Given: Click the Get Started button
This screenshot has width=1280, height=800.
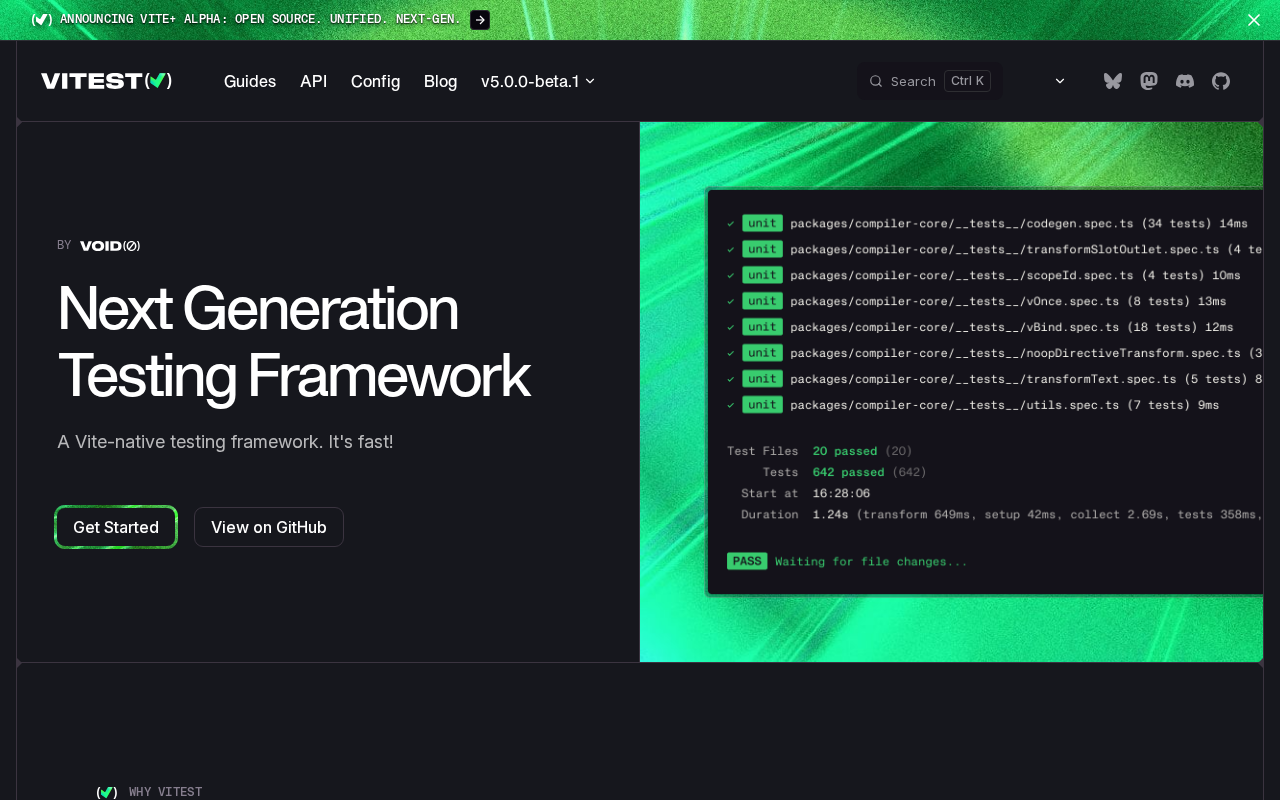Looking at the screenshot, I should 116,527.
